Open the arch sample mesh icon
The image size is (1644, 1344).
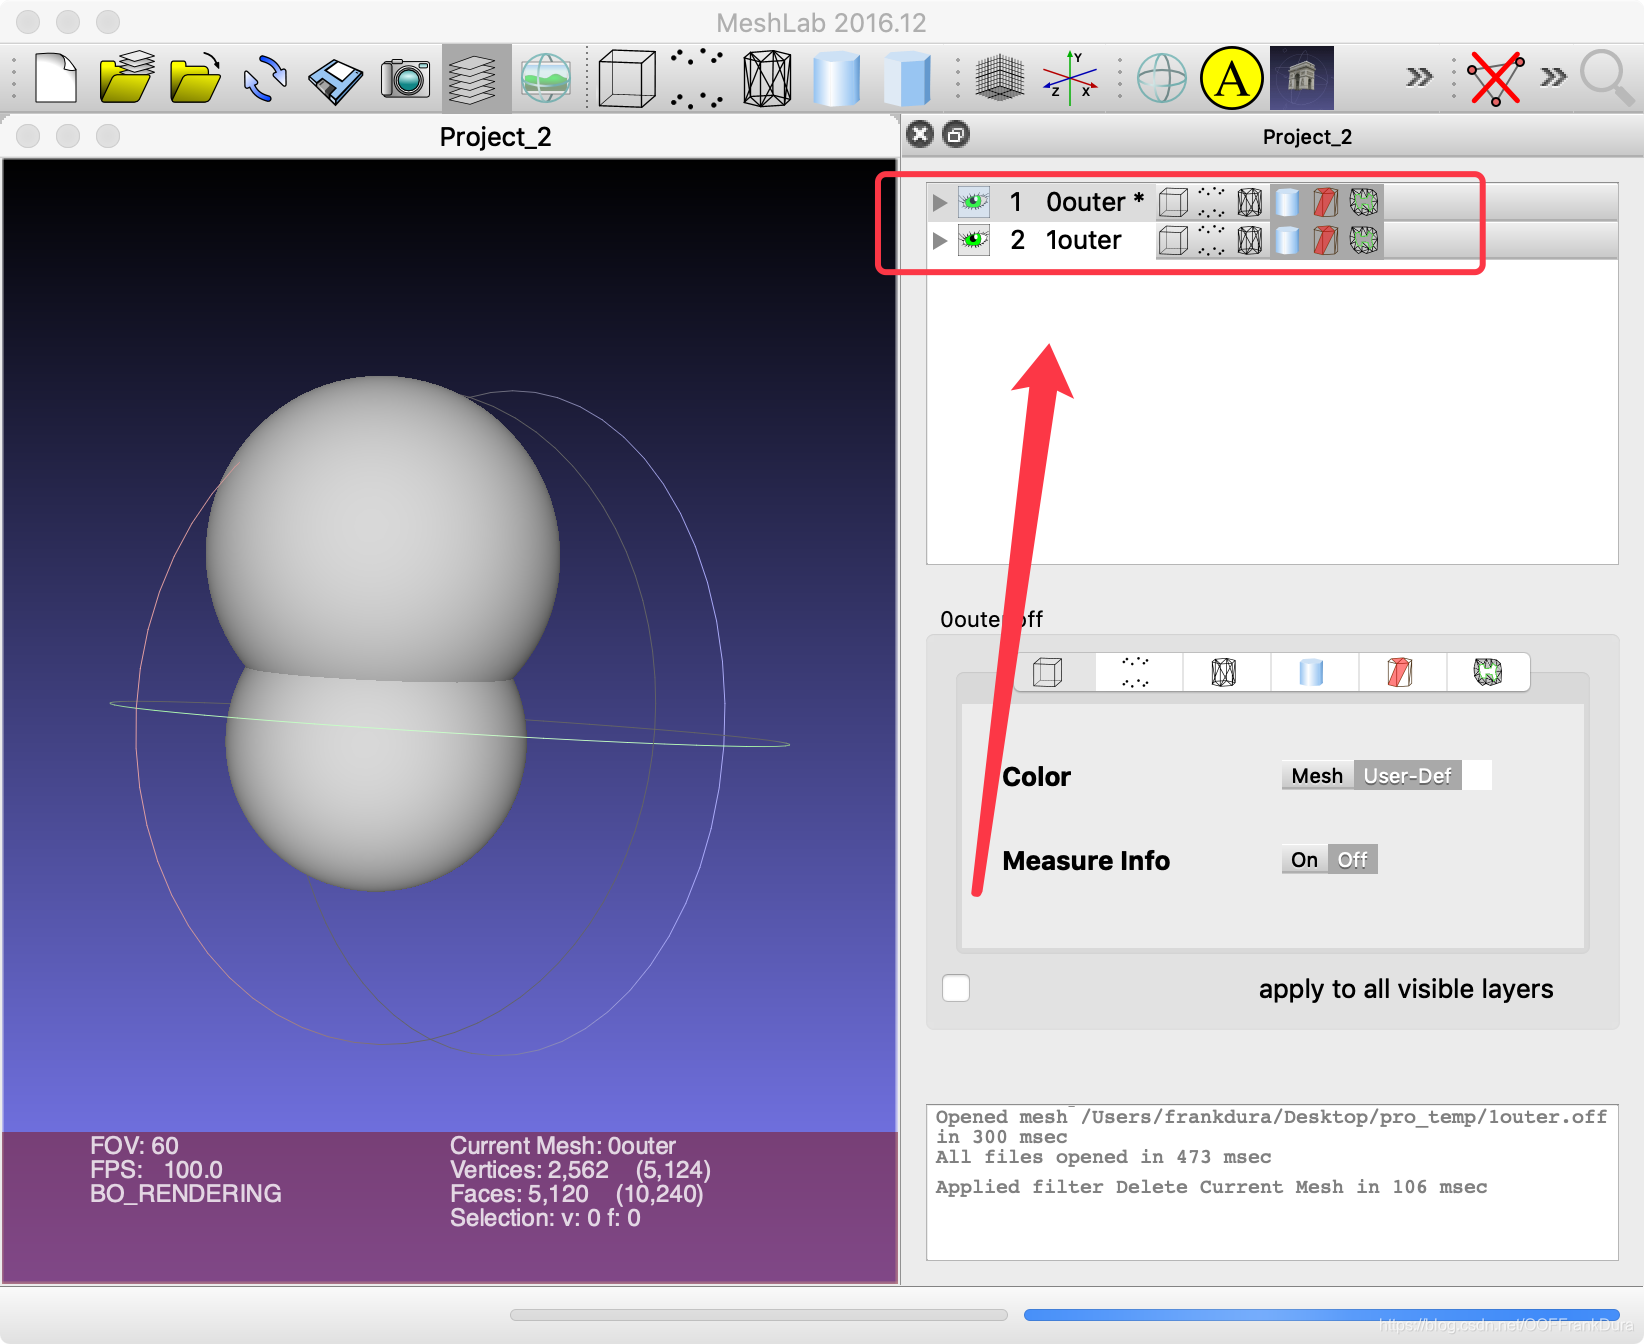coord(1302,78)
